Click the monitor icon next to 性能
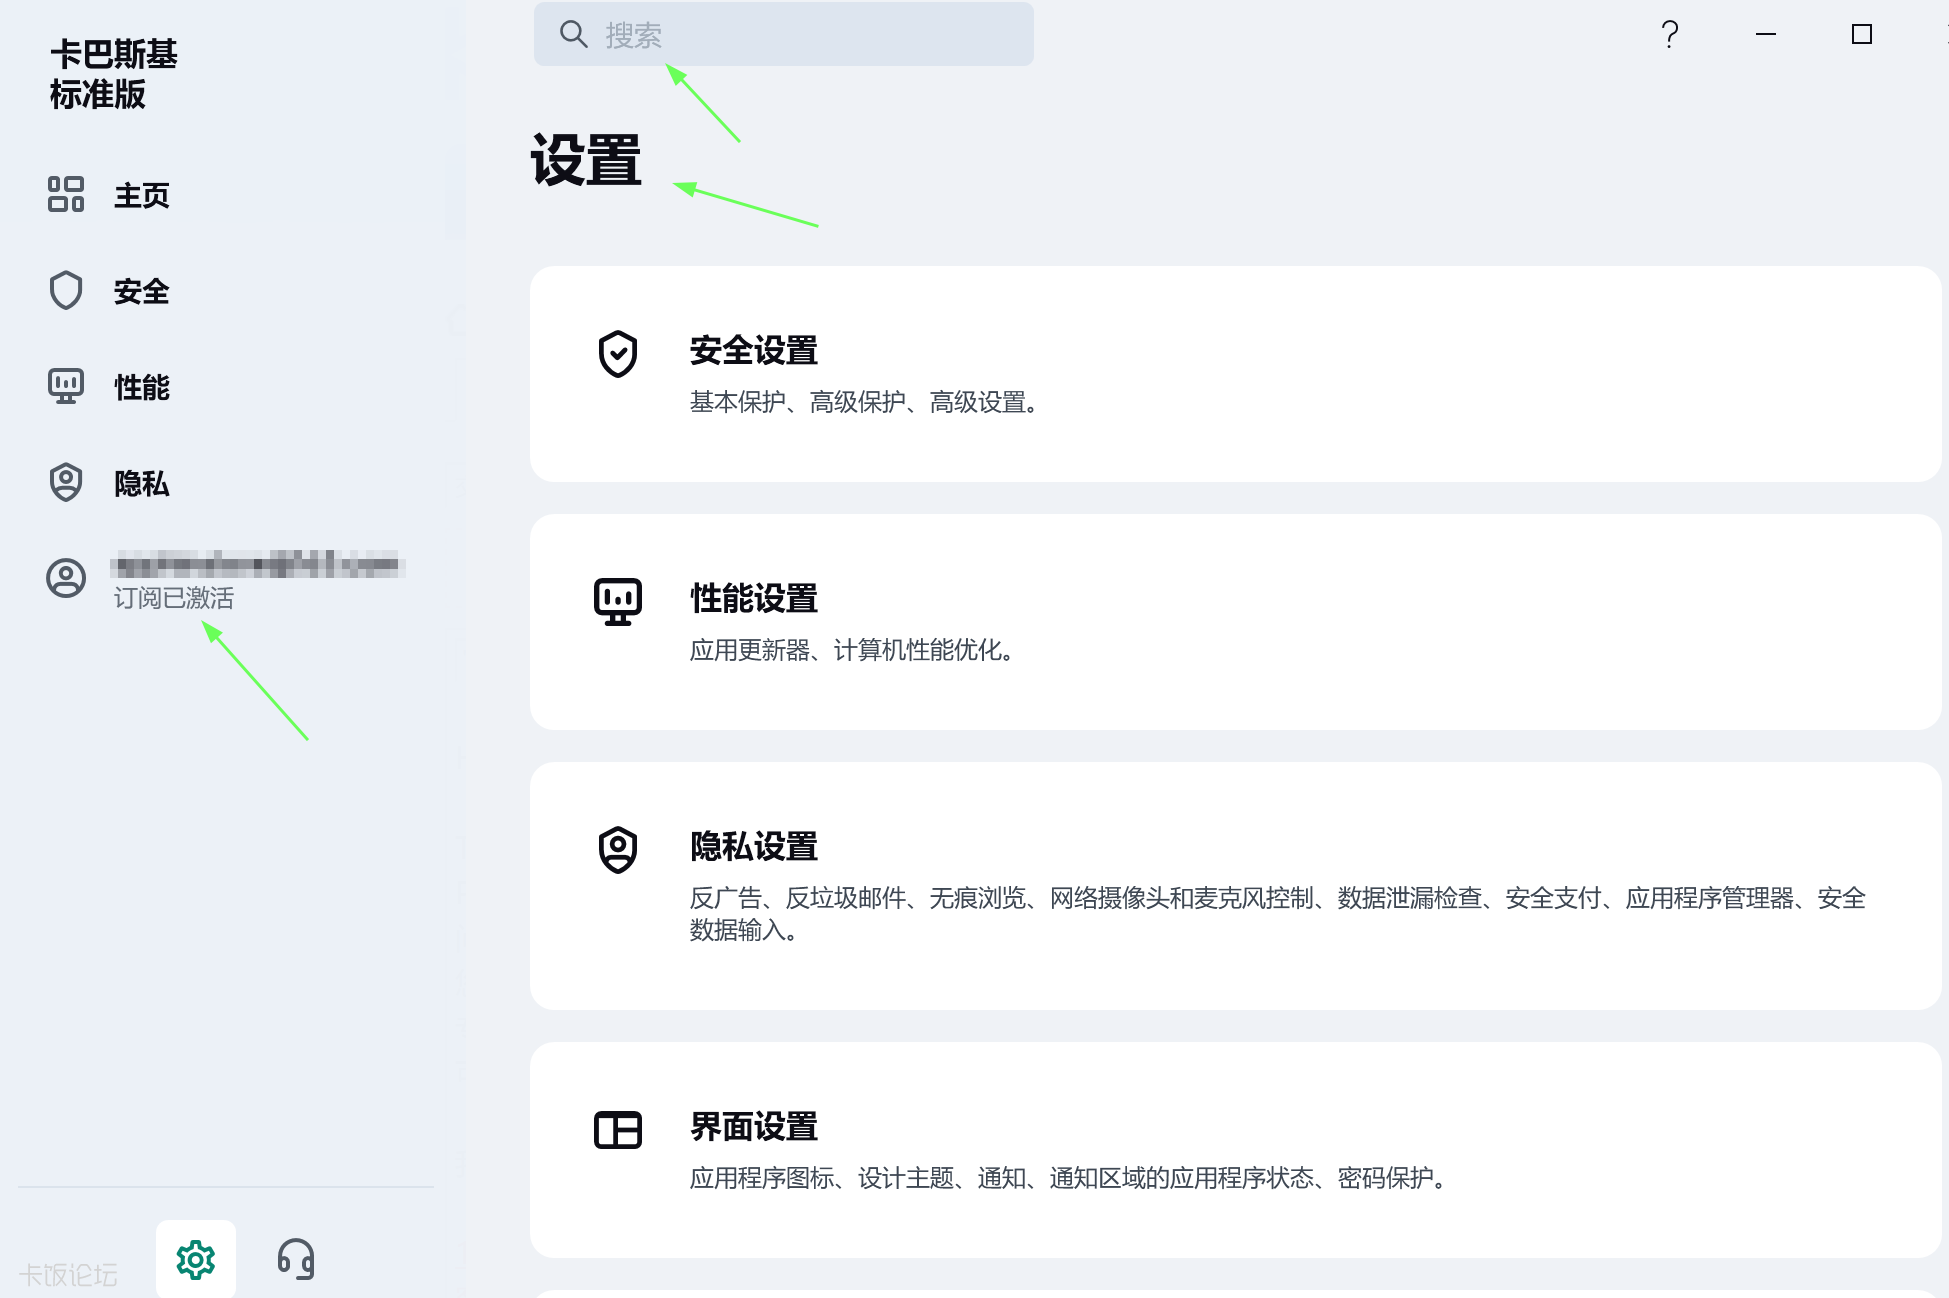Viewport: 1949px width, 1298px height. click(66, 386)
